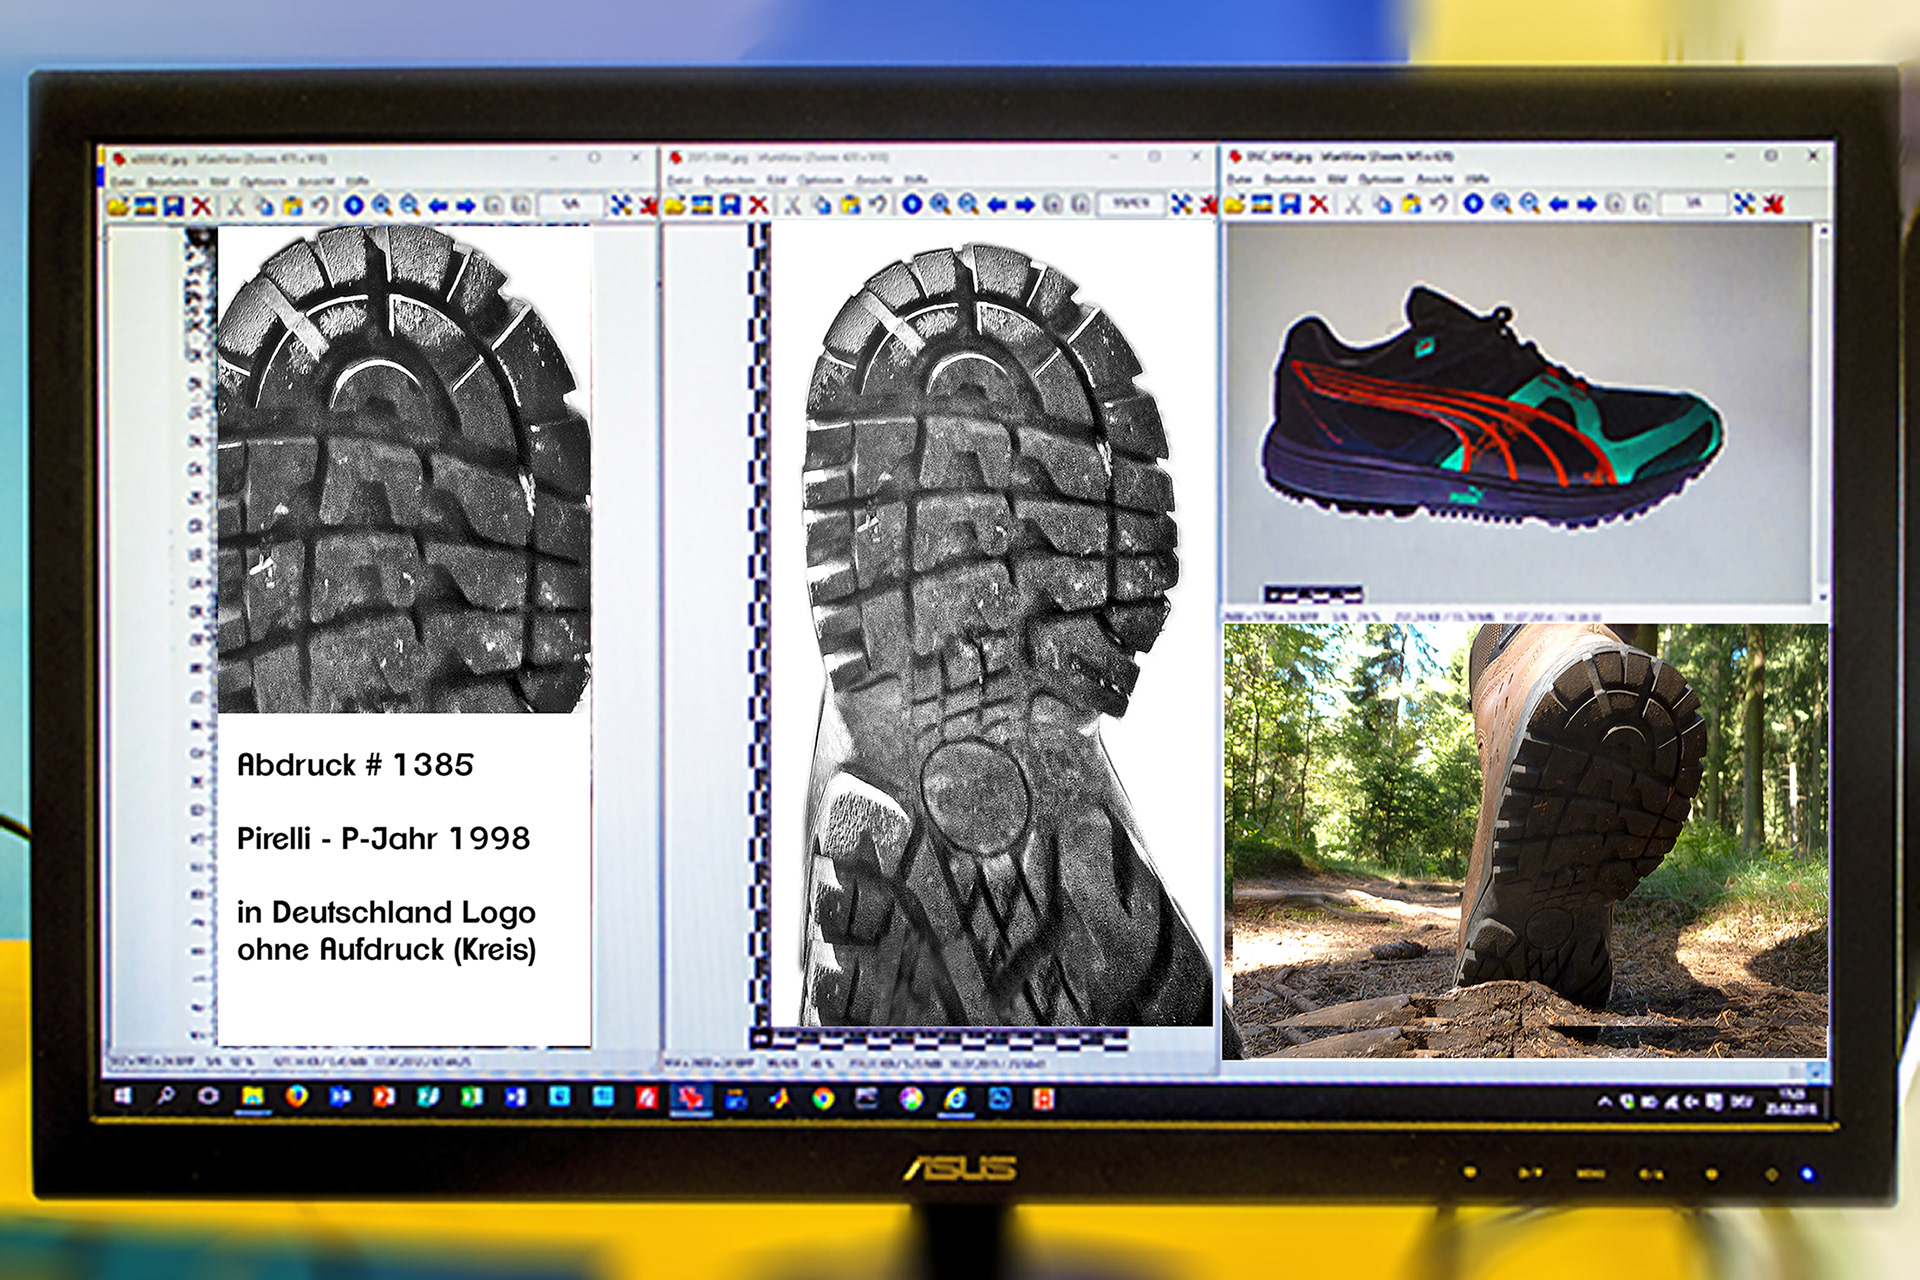Undo the last edit in the left window
This screenshot has width=1920, height=1280.
[320, 206]
